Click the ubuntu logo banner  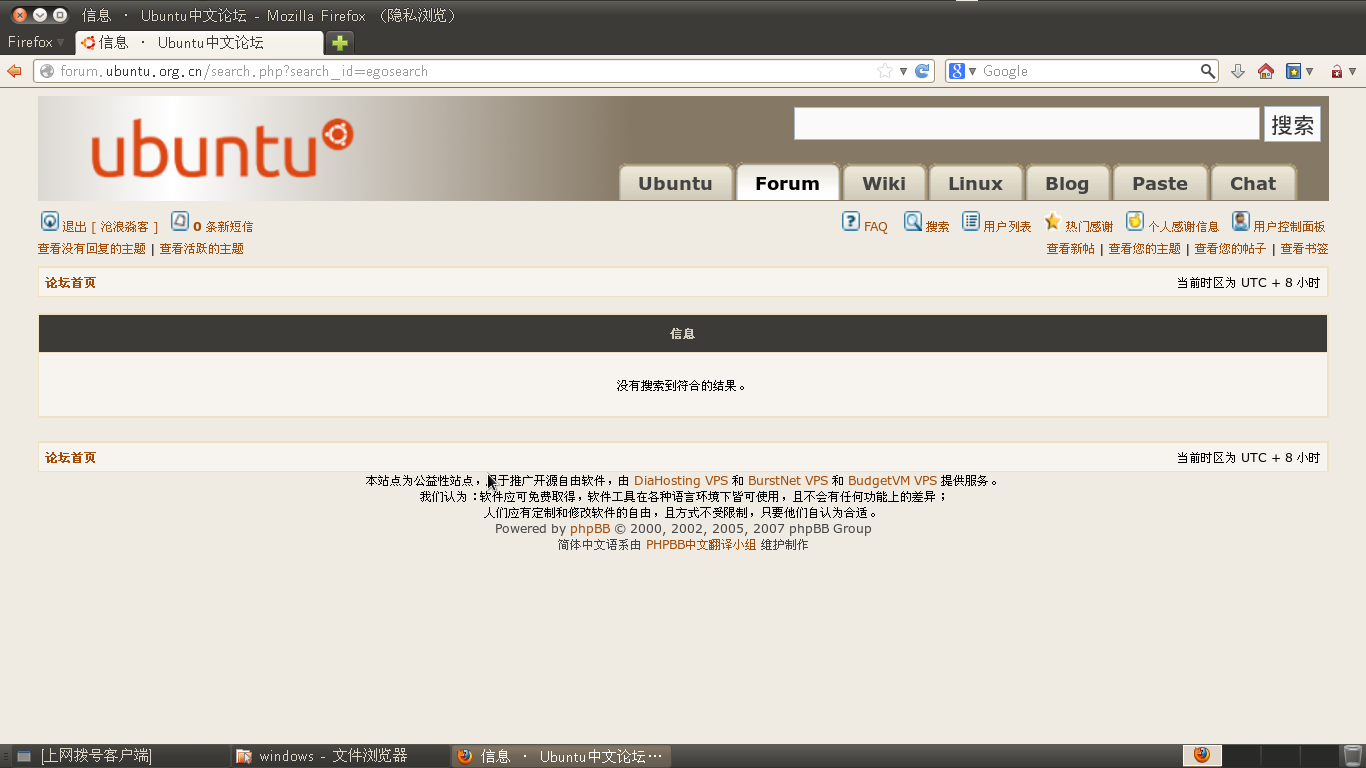(x=222, y=148)
